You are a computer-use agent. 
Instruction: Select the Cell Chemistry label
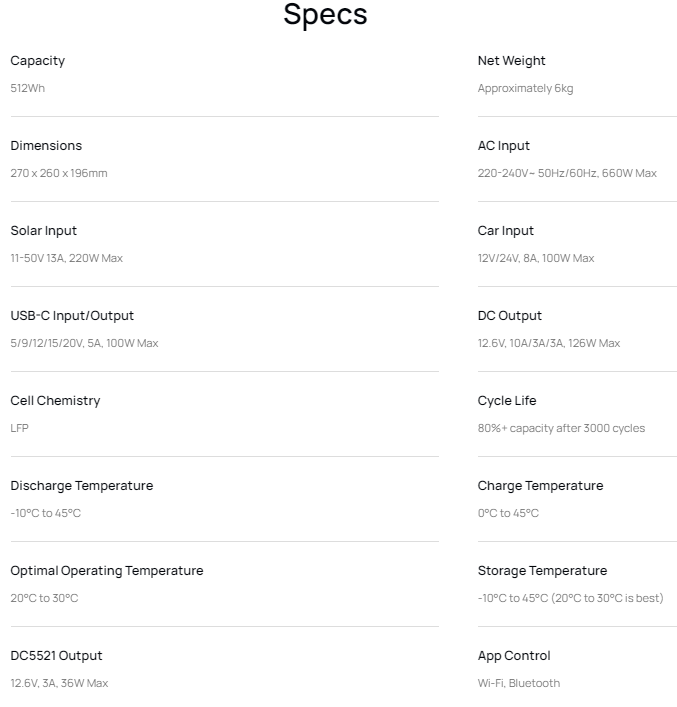(55, 401)
